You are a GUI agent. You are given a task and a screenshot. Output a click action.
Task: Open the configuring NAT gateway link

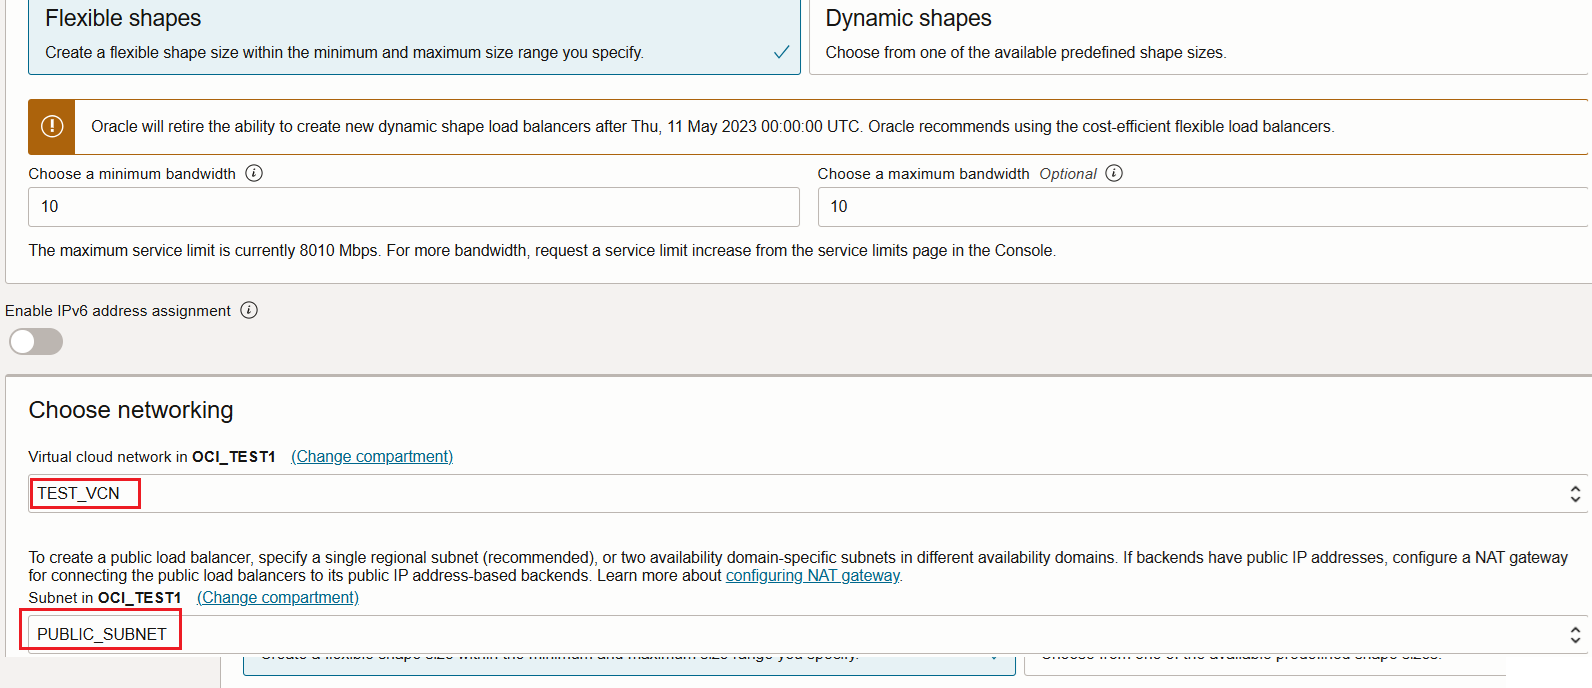coord(812,575)
